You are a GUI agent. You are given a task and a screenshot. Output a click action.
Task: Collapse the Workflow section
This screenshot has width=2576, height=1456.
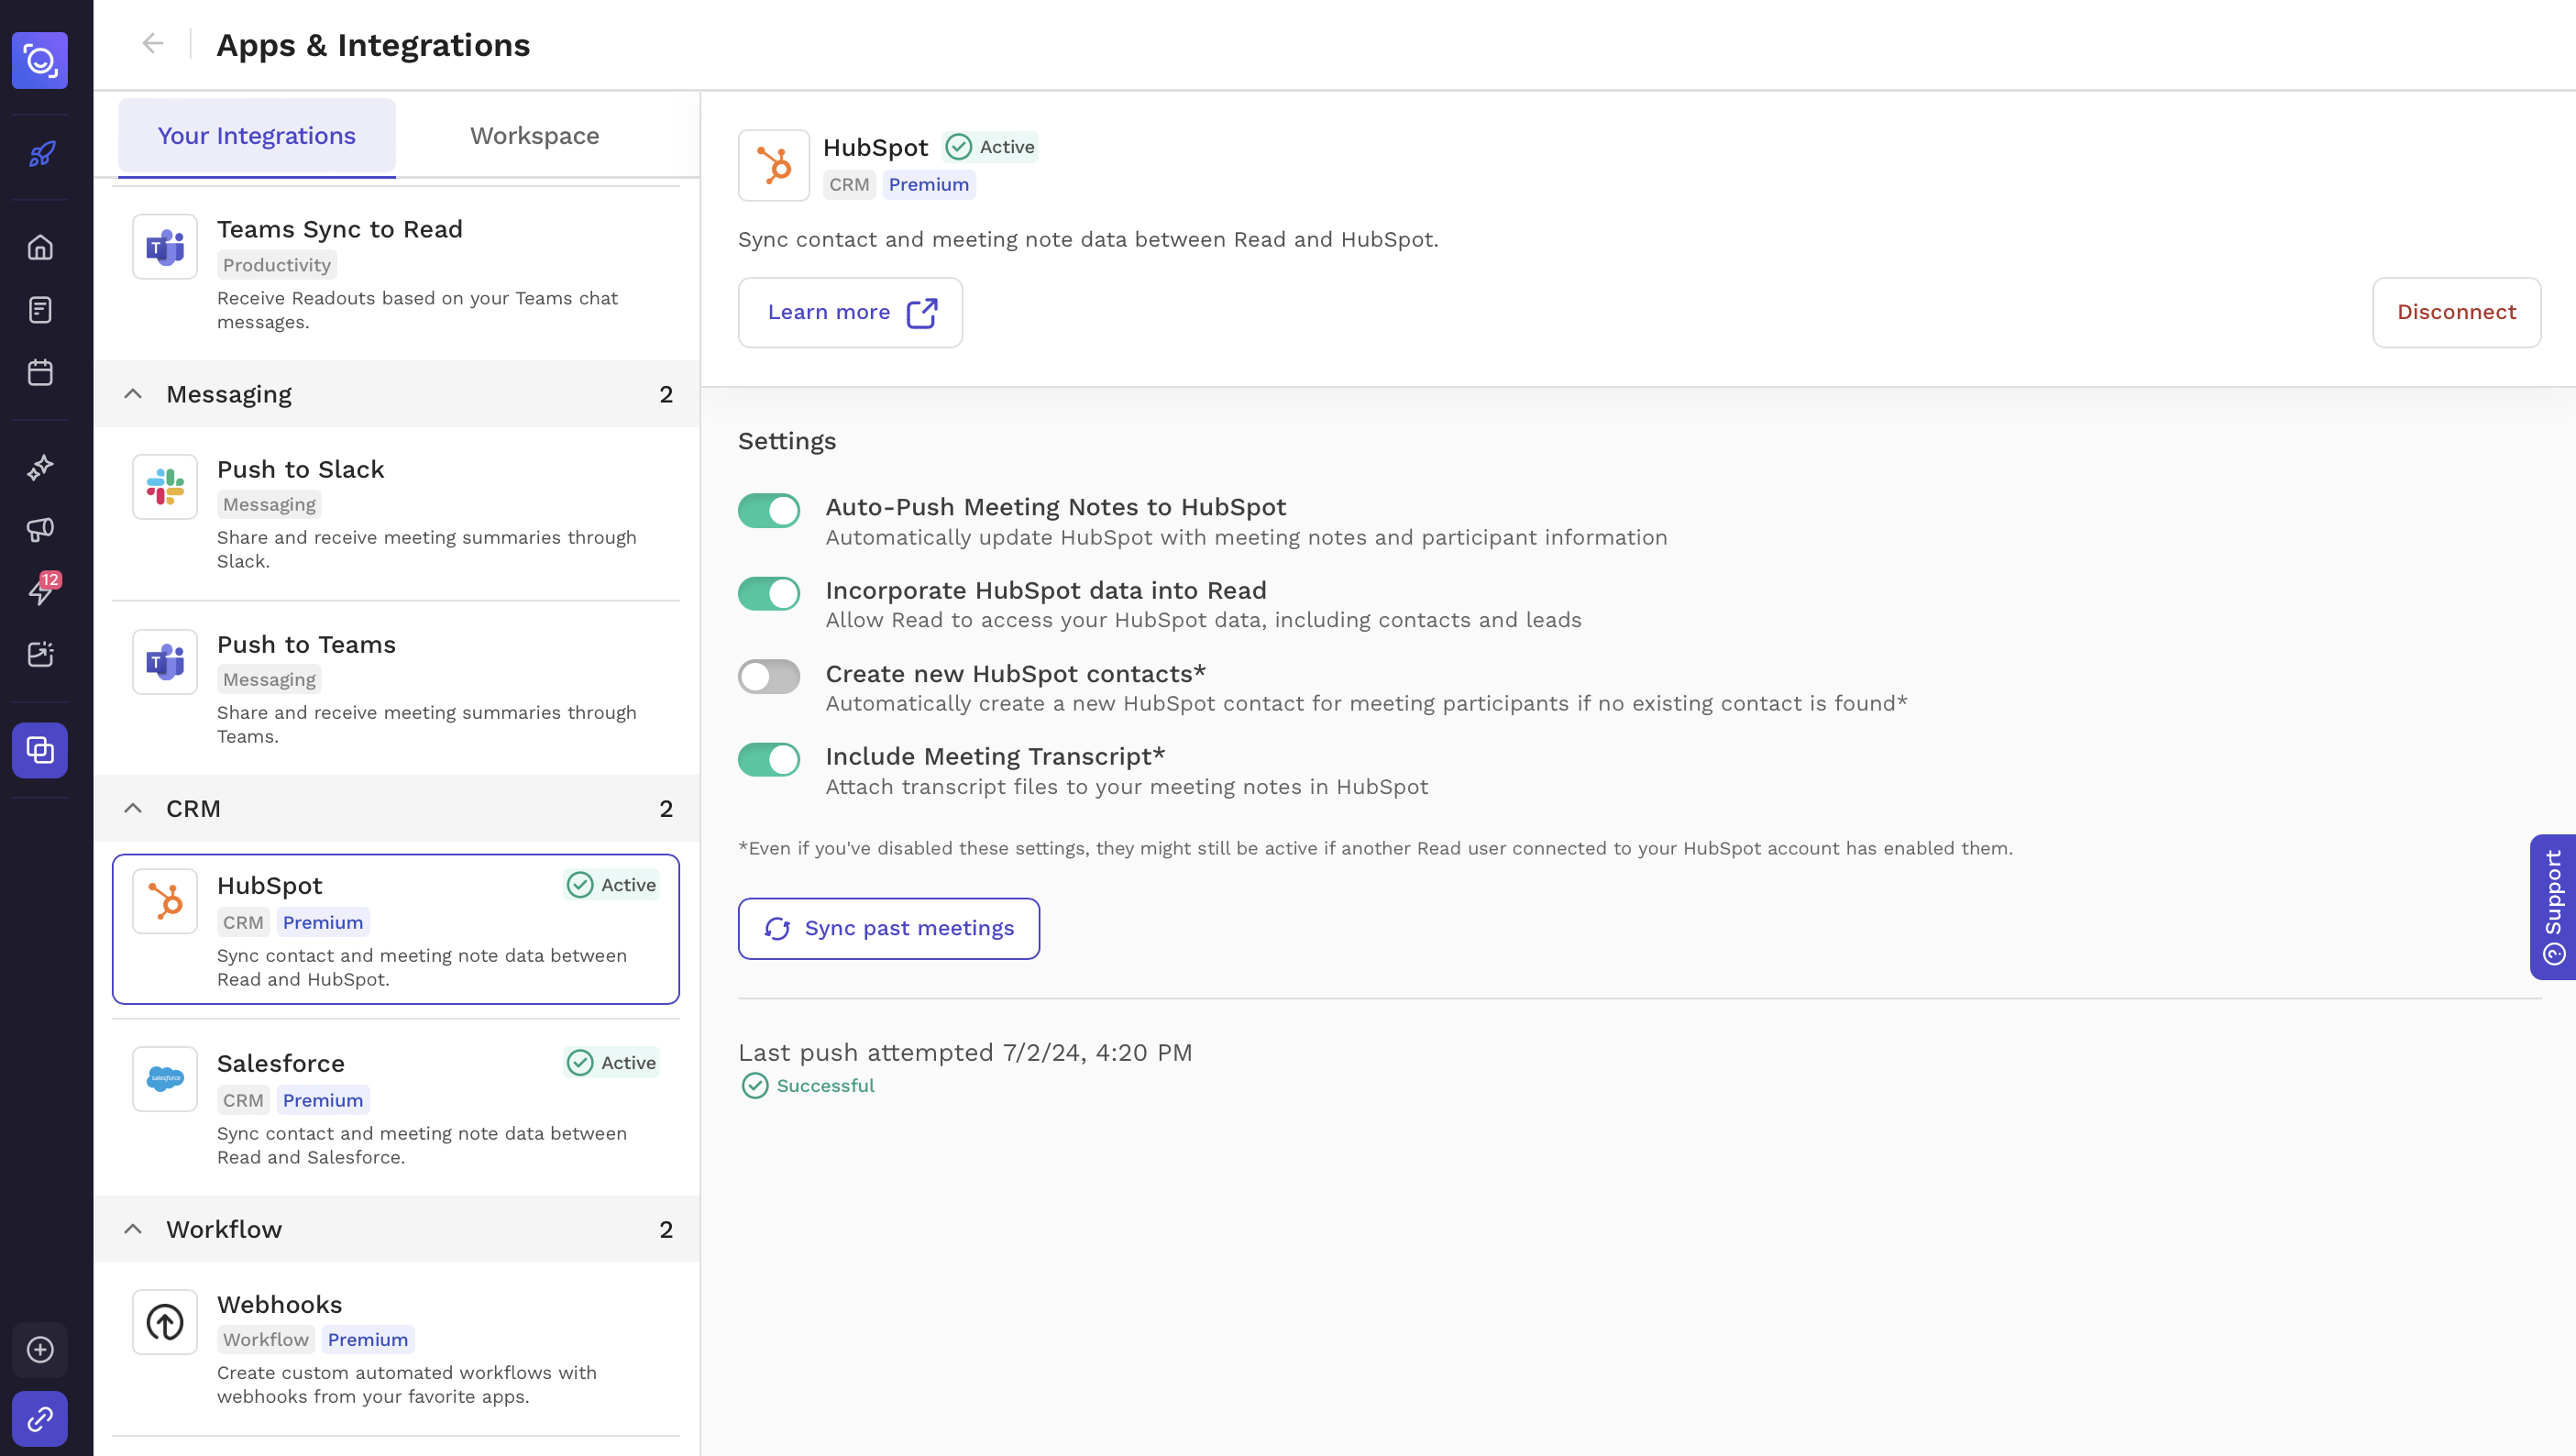(133, 1229)
